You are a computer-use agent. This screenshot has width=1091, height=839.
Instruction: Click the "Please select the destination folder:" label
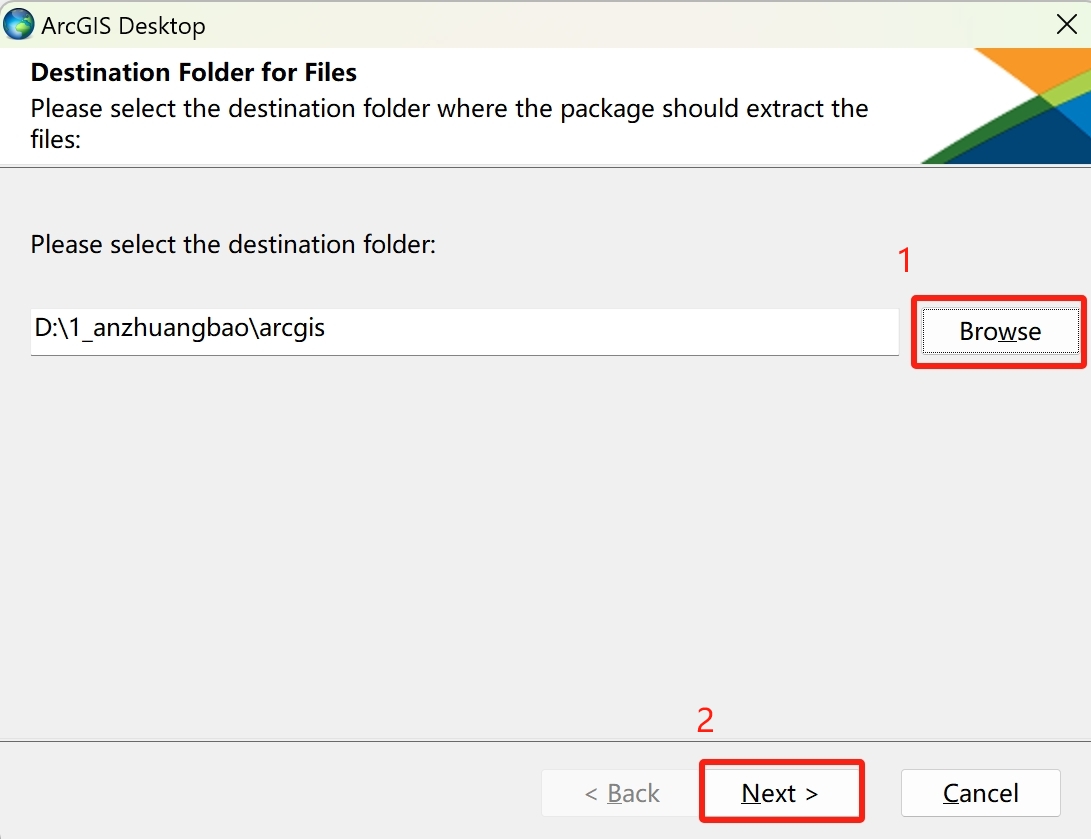tap(233, 245)
